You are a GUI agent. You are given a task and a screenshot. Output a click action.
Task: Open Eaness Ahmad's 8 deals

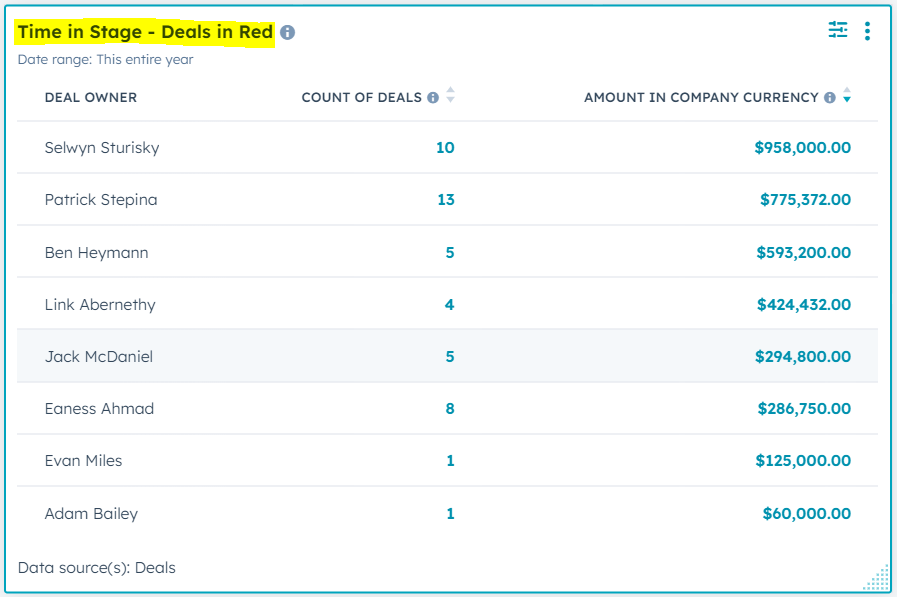tap(449, 409)
